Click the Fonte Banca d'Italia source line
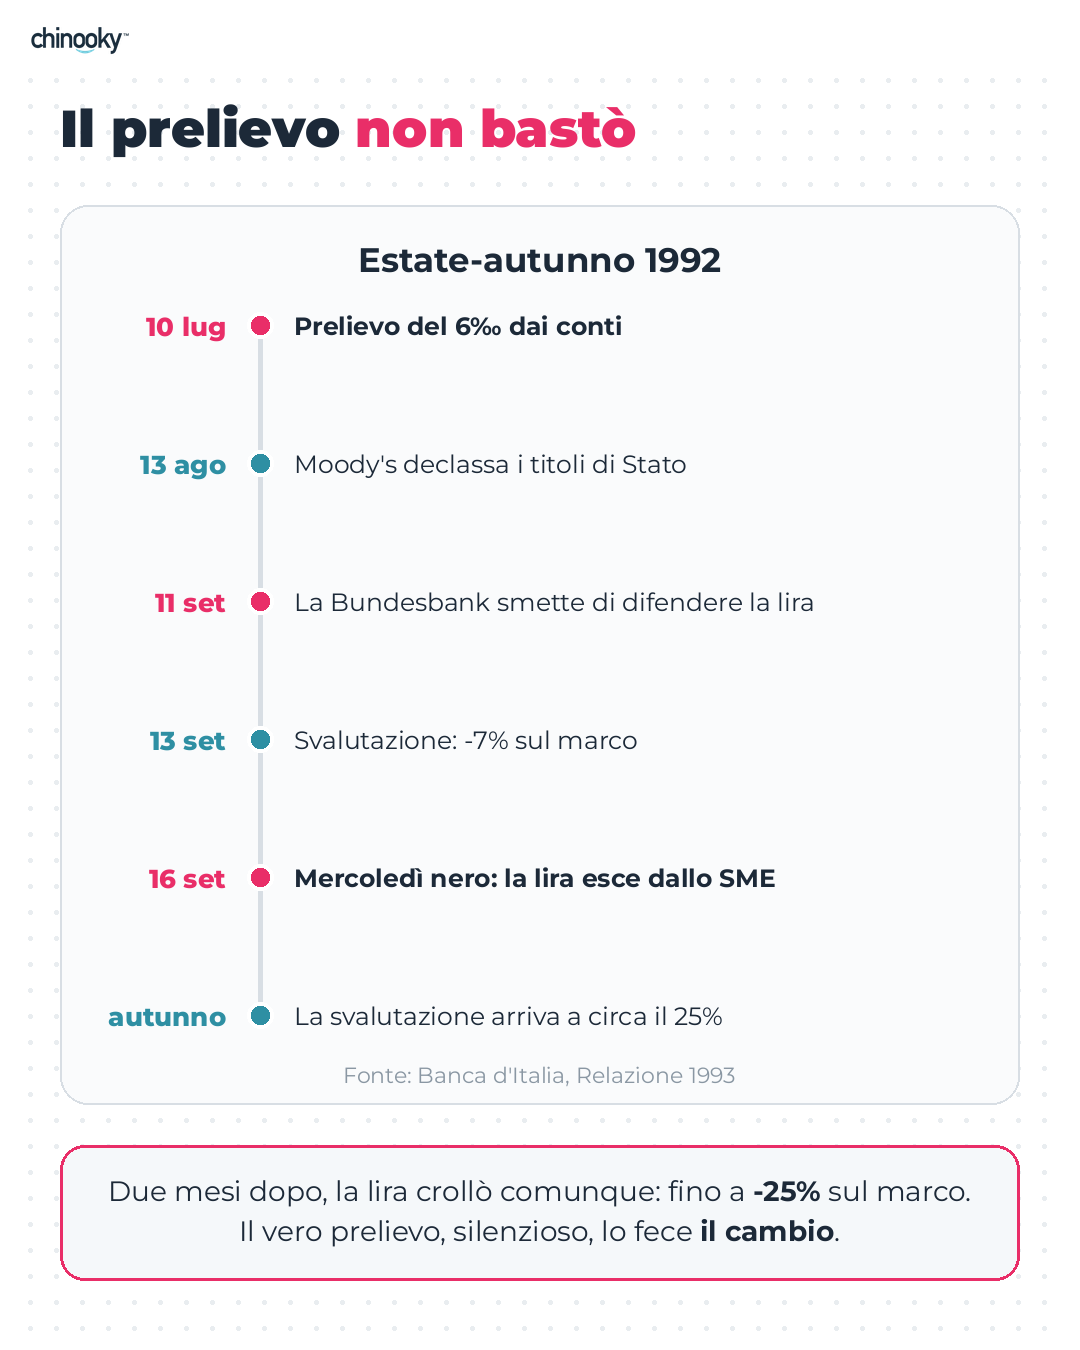This screenshot has height=1350, width=1080. (x=539, y=1076)
